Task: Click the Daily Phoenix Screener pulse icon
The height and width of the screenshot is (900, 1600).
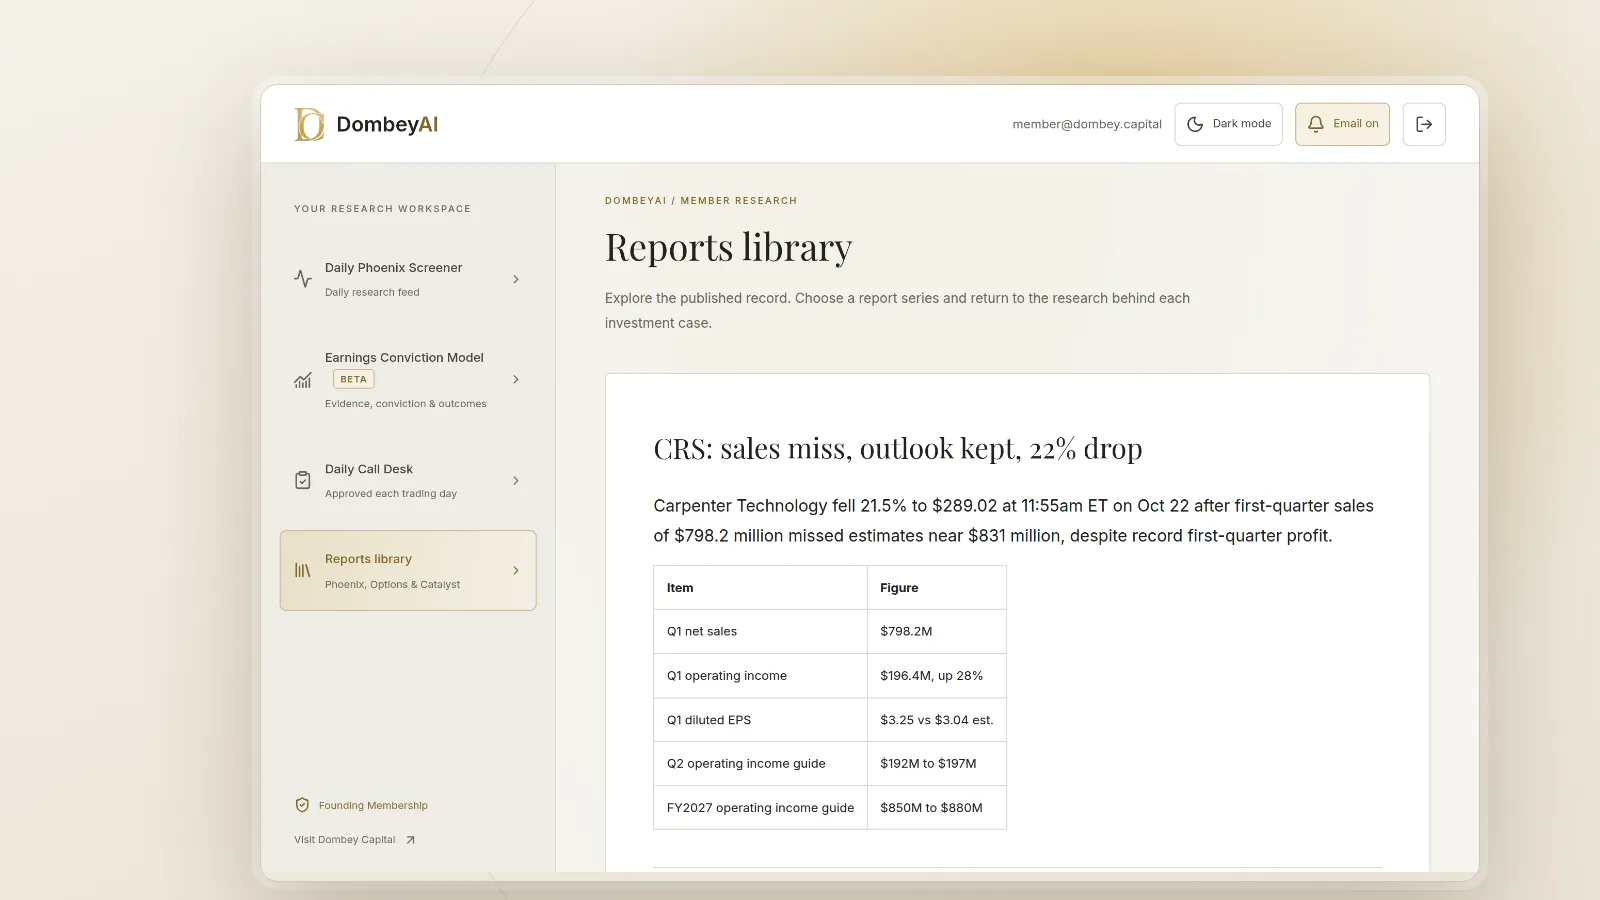Action: (x=303, y=279)
